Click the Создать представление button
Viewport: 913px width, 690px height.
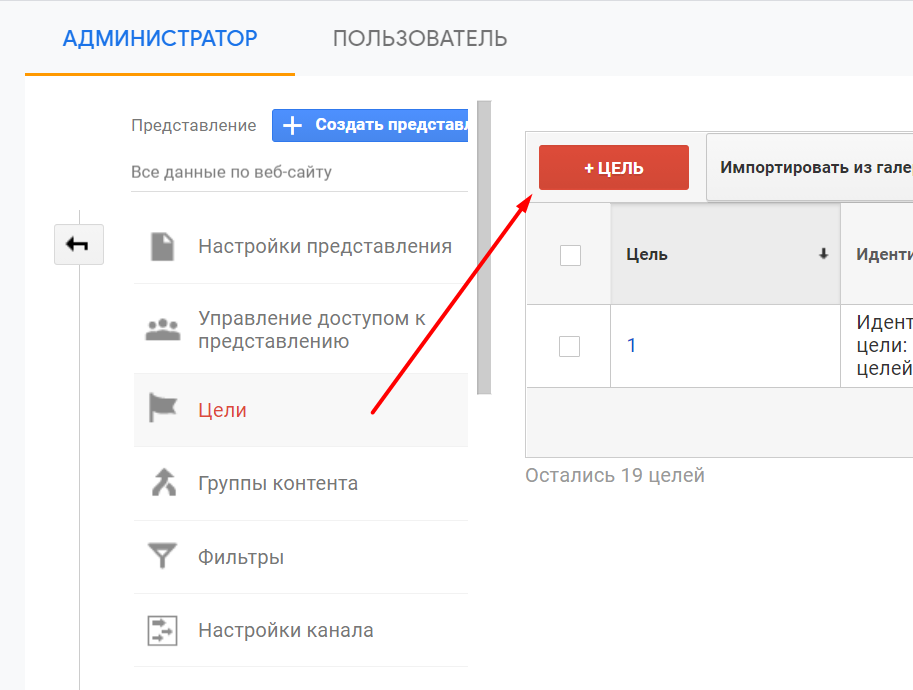tap(370, 125)
